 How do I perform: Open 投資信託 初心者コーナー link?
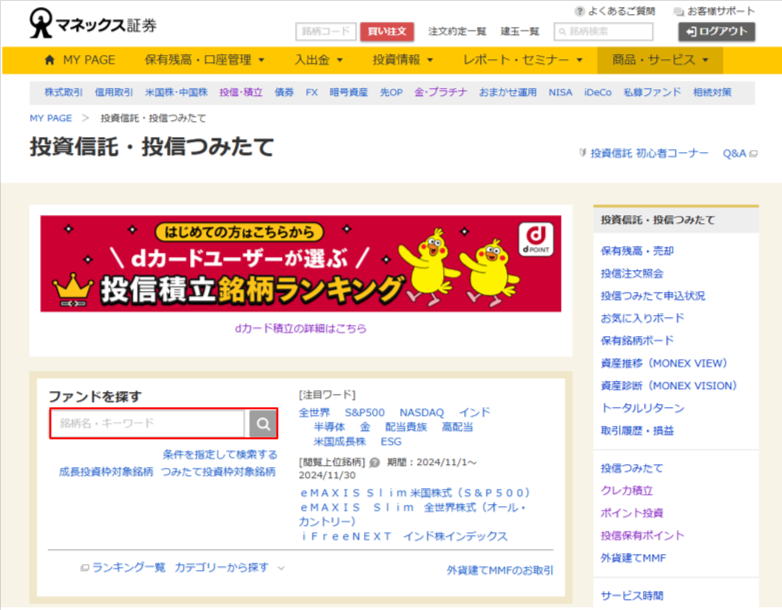[x=649, y=154]
